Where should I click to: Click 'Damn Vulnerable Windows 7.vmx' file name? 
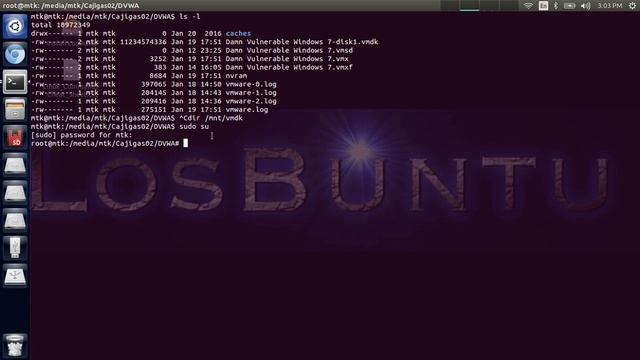click(287, 59)
